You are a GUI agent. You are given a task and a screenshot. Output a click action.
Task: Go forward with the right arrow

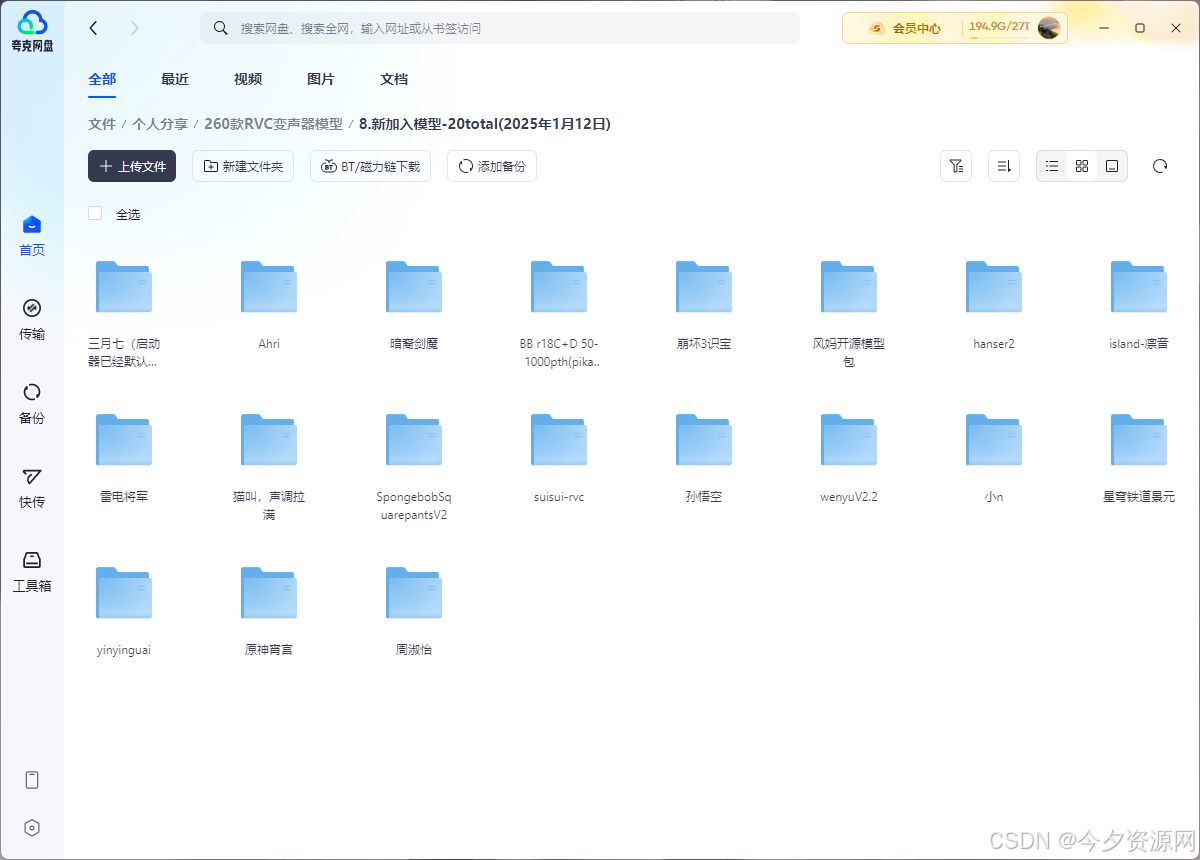click(x=135, y=28)
